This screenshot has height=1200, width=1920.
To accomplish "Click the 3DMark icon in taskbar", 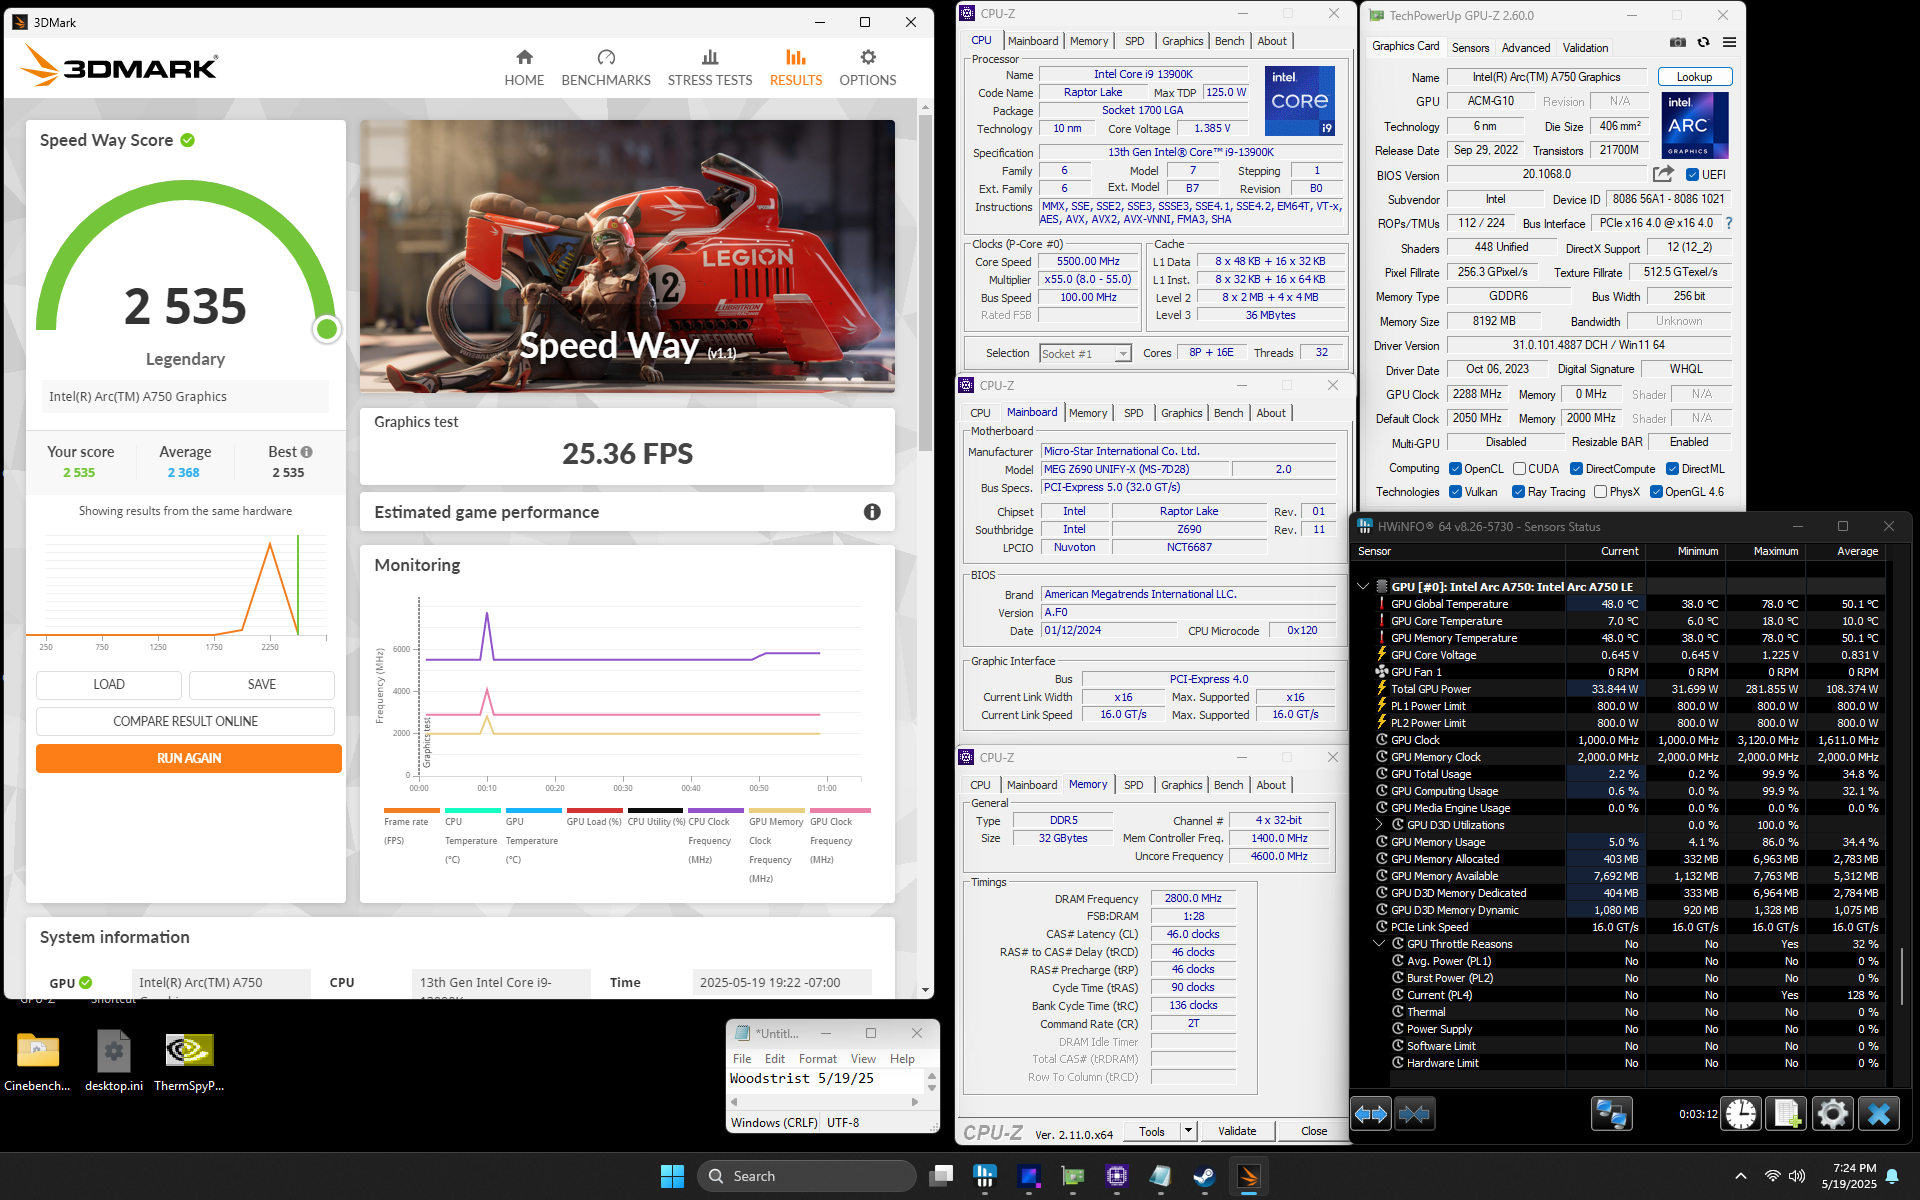I will pyautogui.click(x=1248, y=1176).
